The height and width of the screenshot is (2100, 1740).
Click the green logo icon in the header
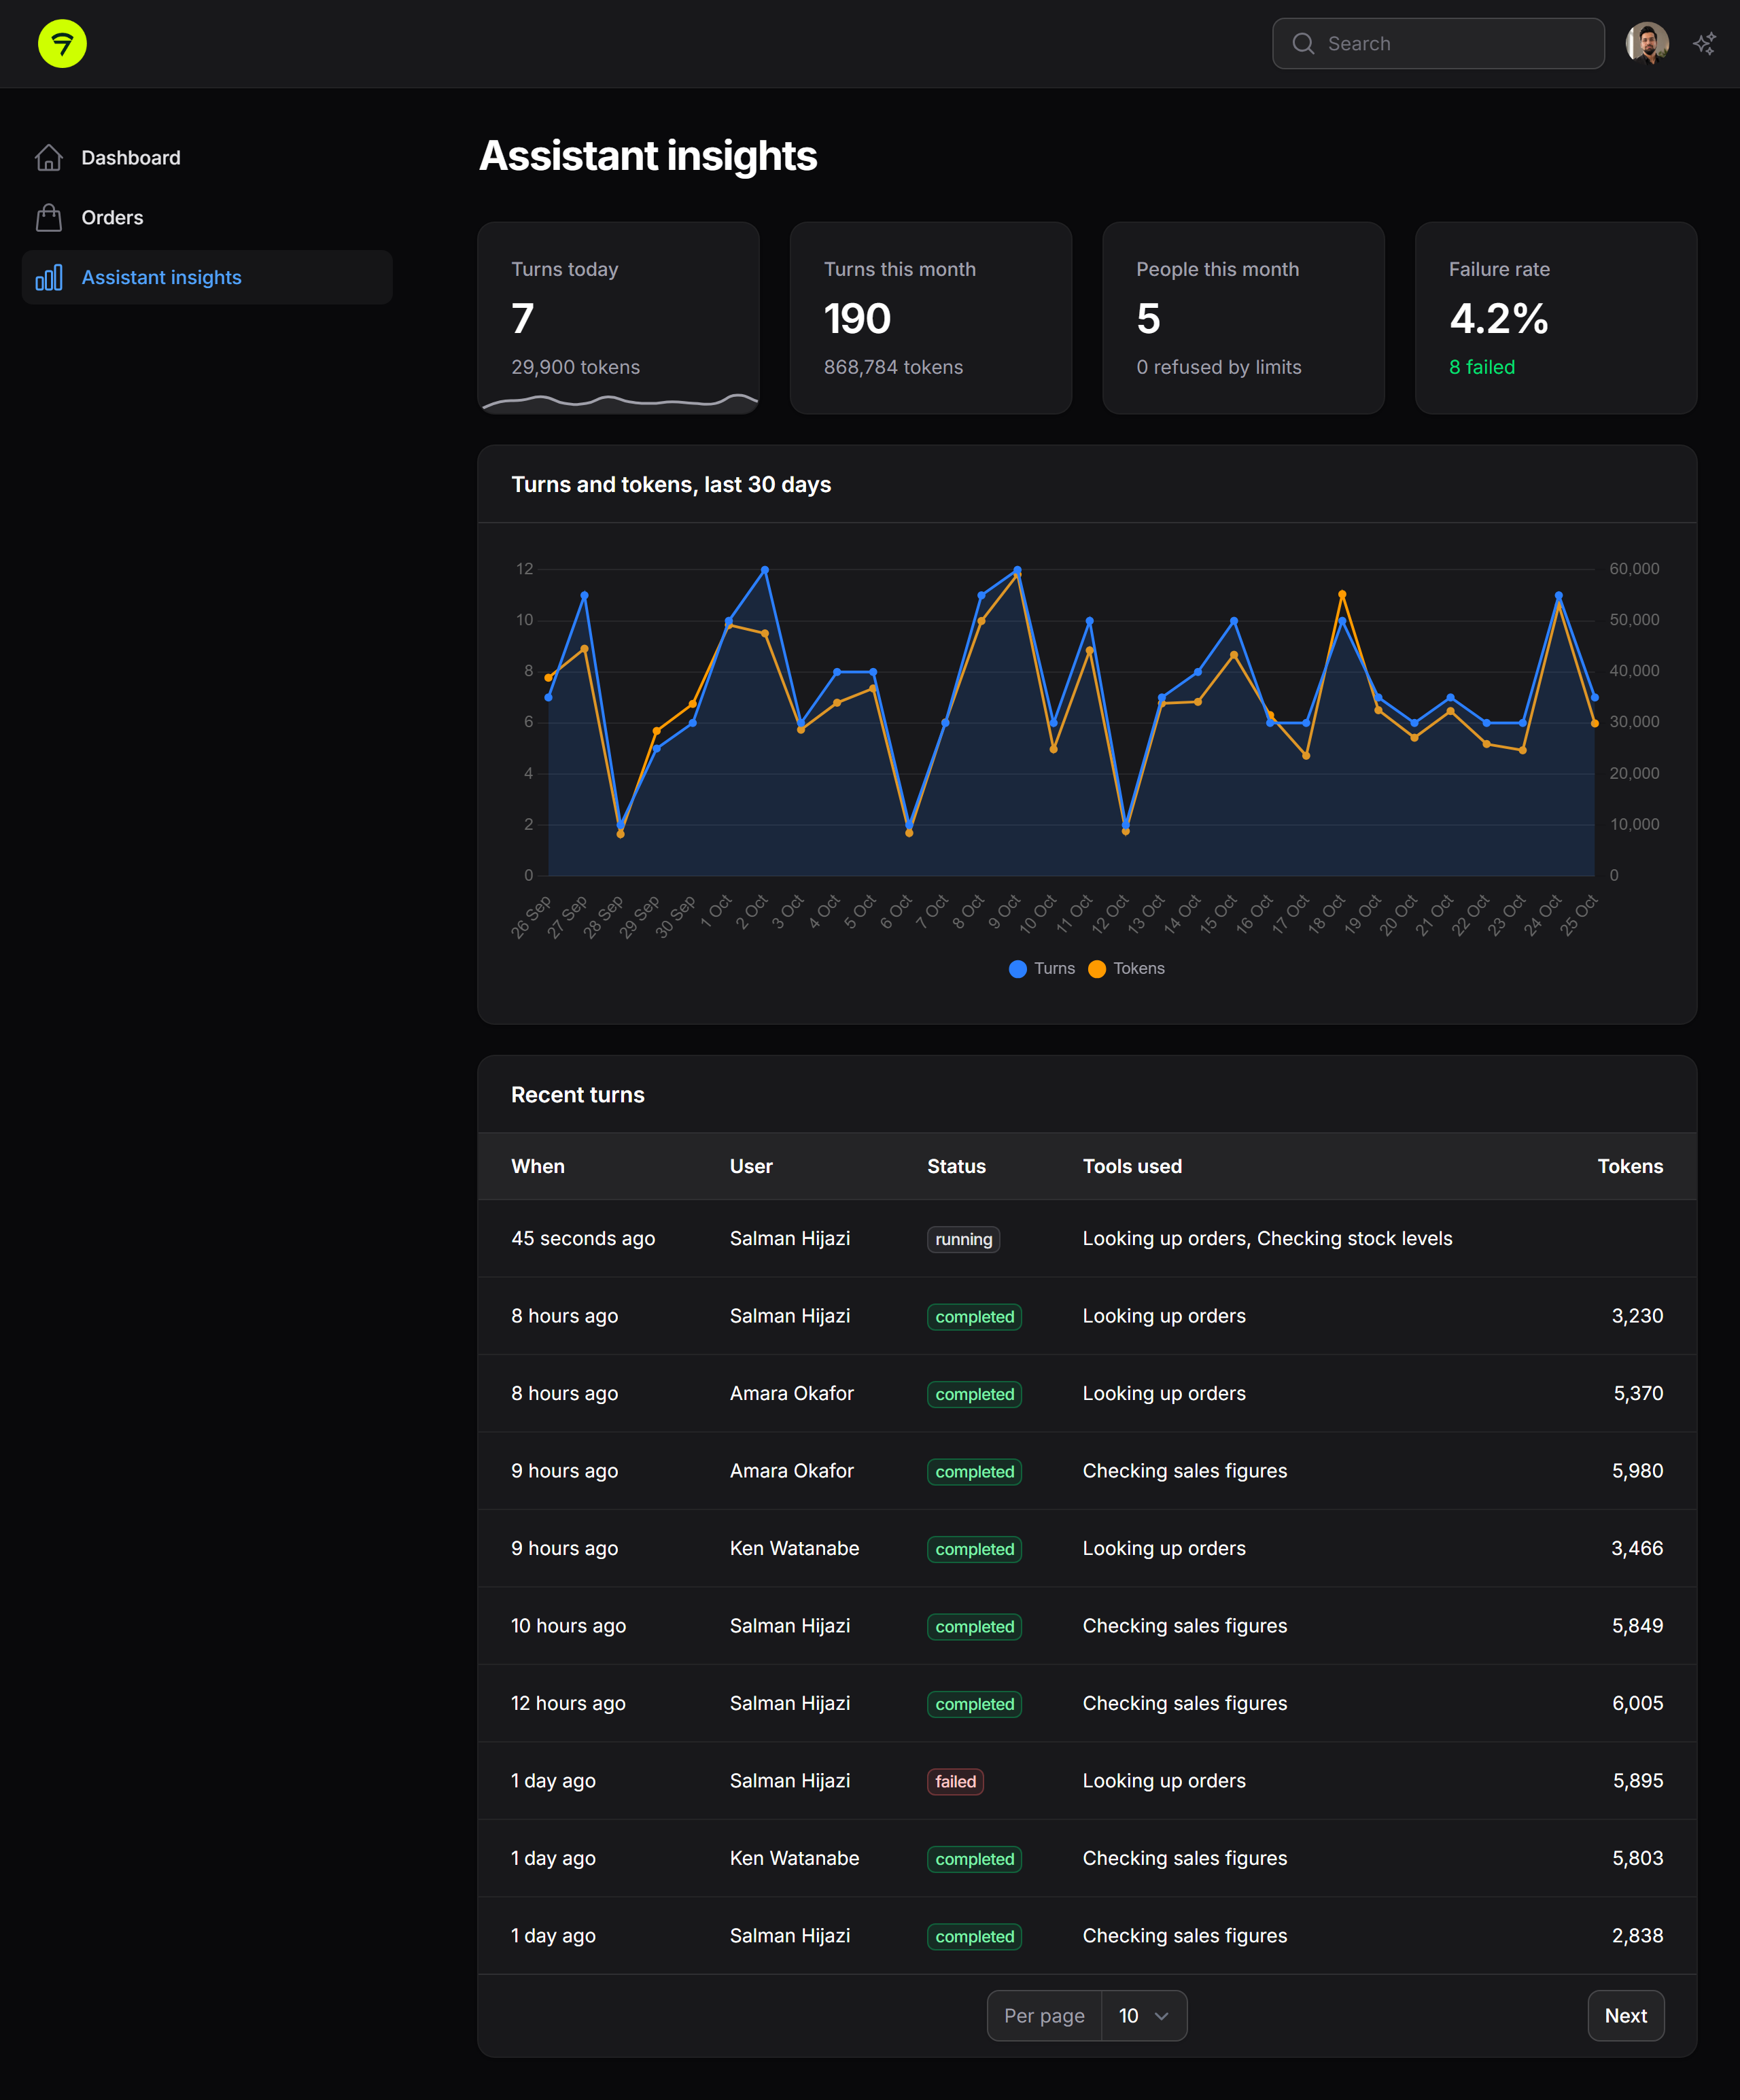62,44
